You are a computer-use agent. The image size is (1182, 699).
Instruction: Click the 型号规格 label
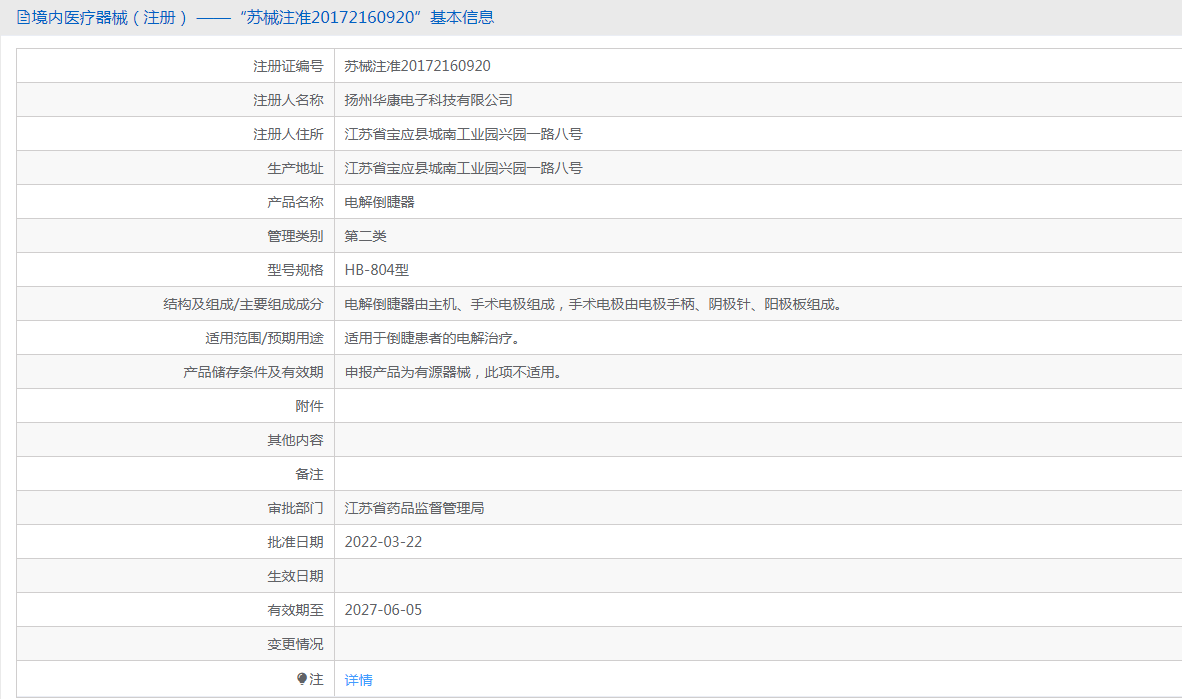[x=295, y=270]
